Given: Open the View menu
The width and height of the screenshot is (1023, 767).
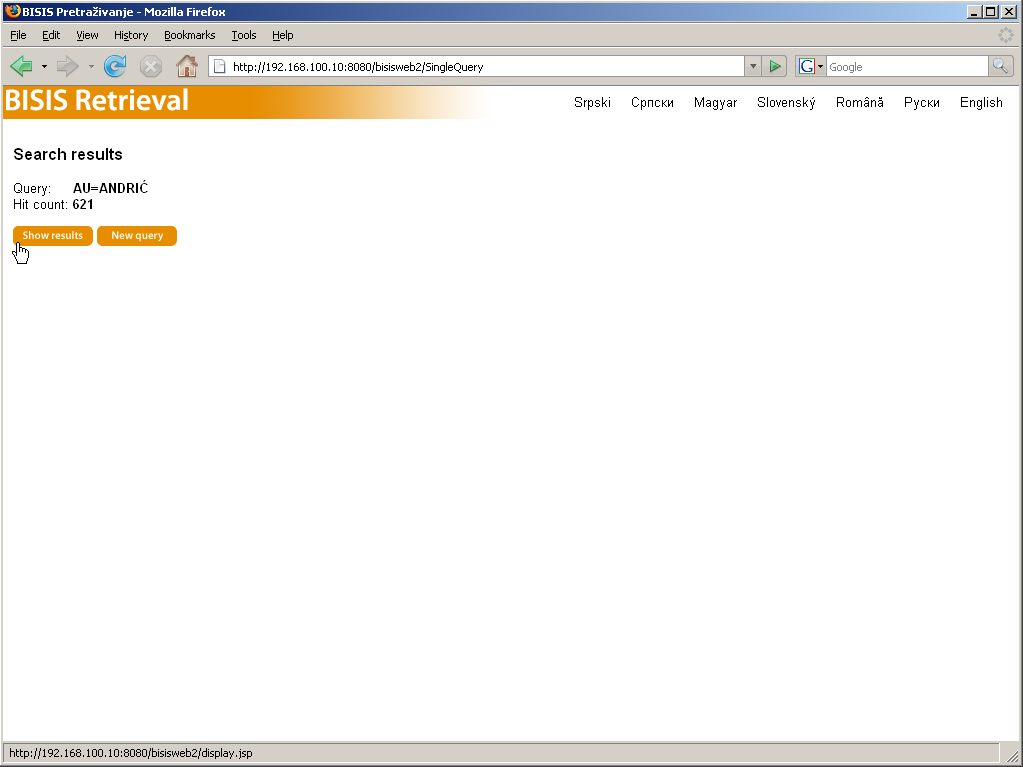Looking at the screenshot, I should 87,35.
